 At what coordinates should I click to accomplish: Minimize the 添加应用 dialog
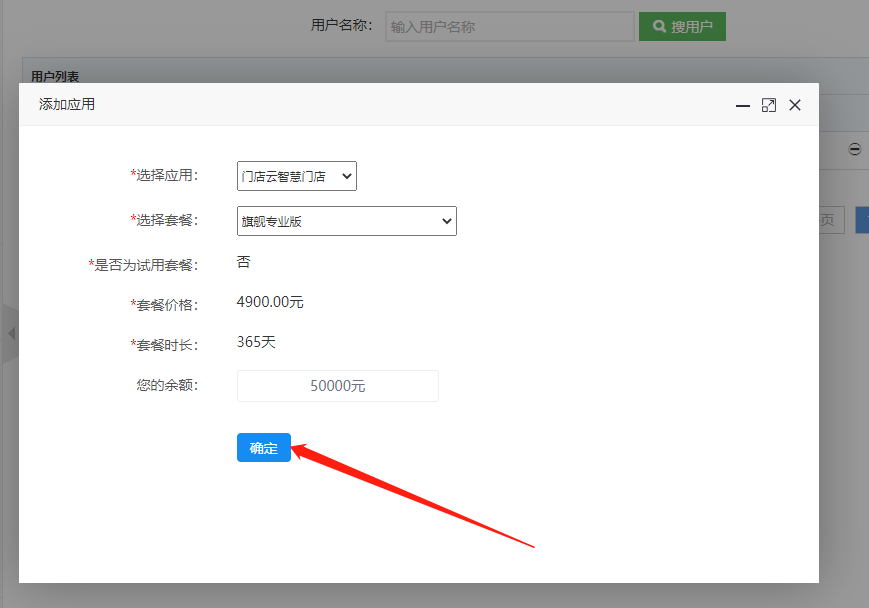(743, 105)
